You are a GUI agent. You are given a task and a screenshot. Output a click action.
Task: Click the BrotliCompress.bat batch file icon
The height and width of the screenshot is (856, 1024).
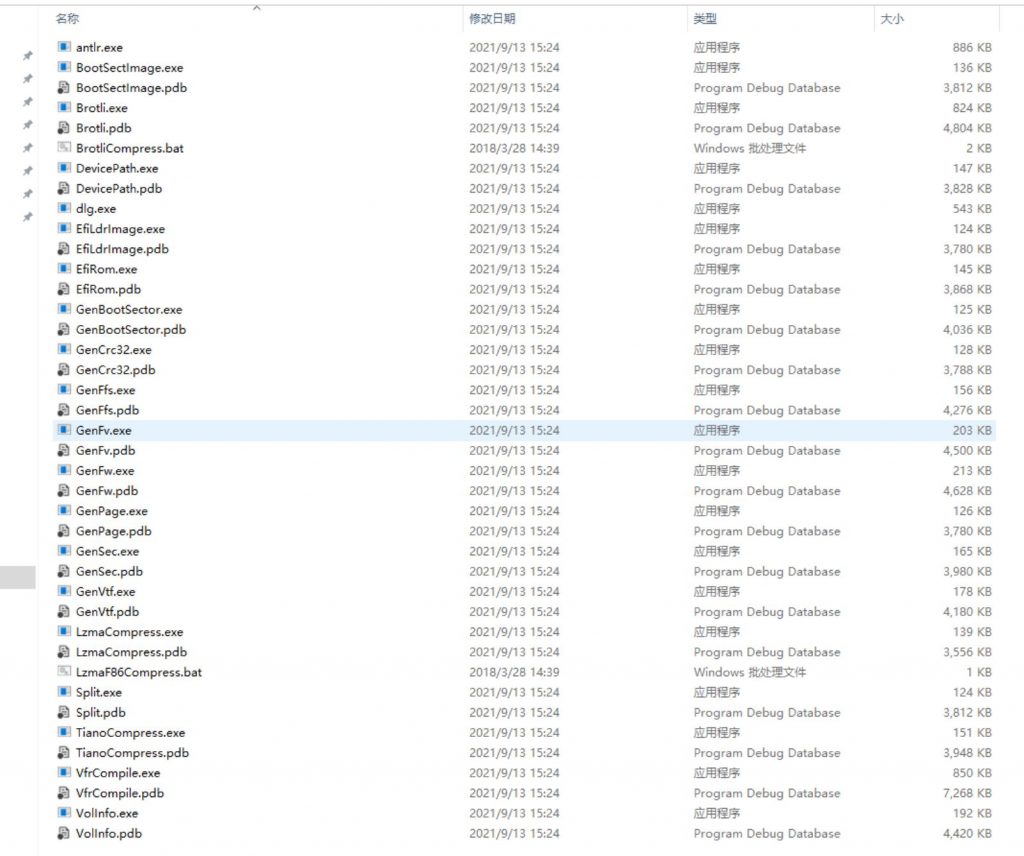[64, 148]
